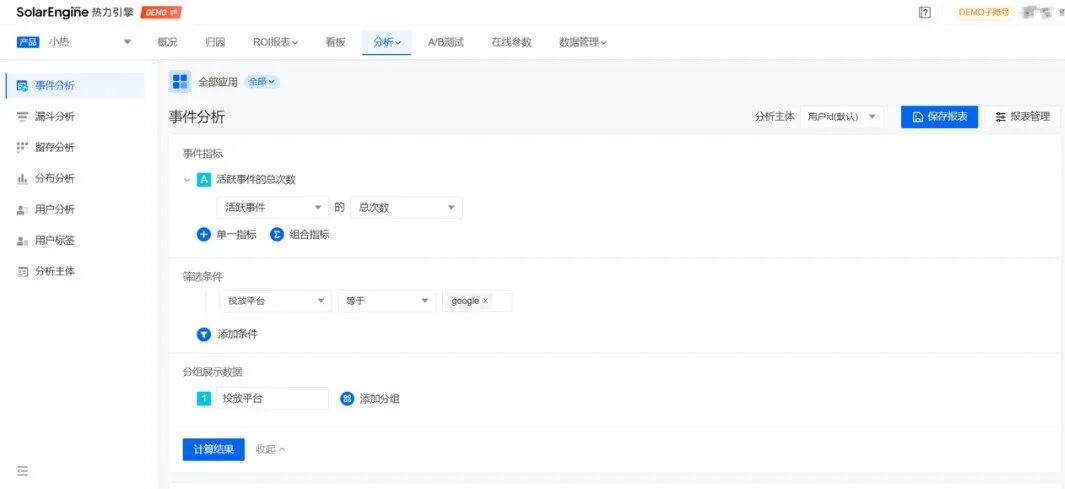Collapse the 活跃事件的总次数 indicator row
This screenshot has width=1065, height=489.
187,179
